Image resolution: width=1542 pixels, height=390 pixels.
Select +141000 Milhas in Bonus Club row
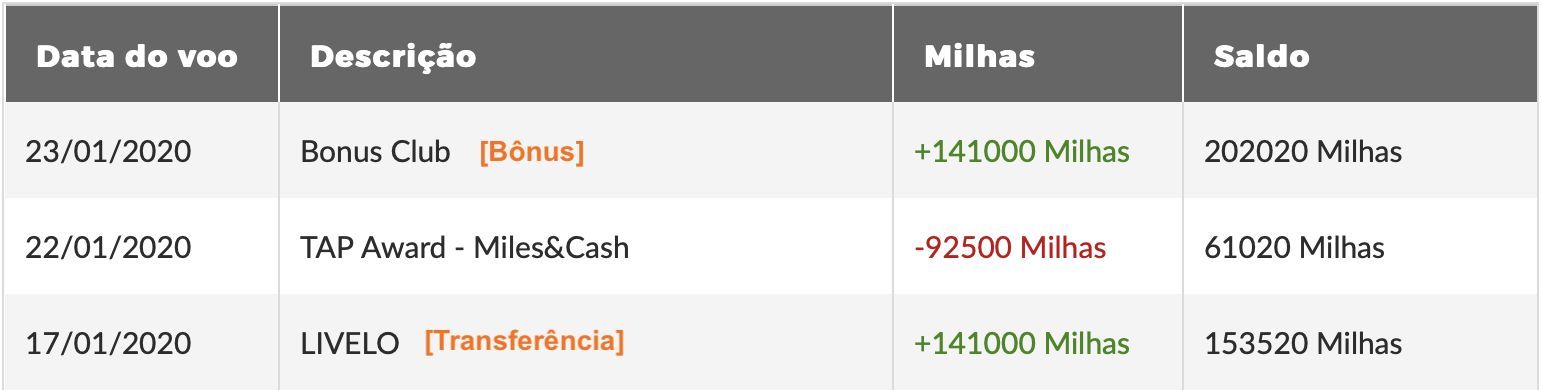[x=1022, y=152]
